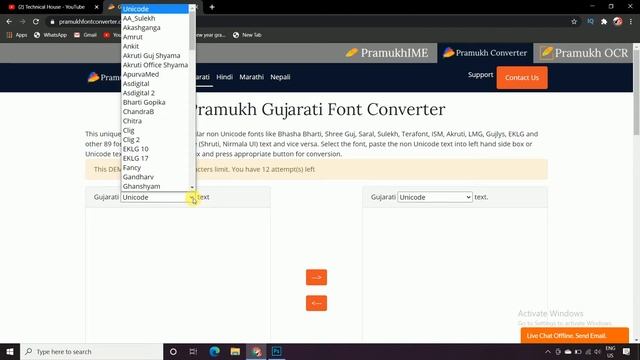The image size is (640, 360).
Task: Switch to the Technical House YouTube tab
Action: 51,7
